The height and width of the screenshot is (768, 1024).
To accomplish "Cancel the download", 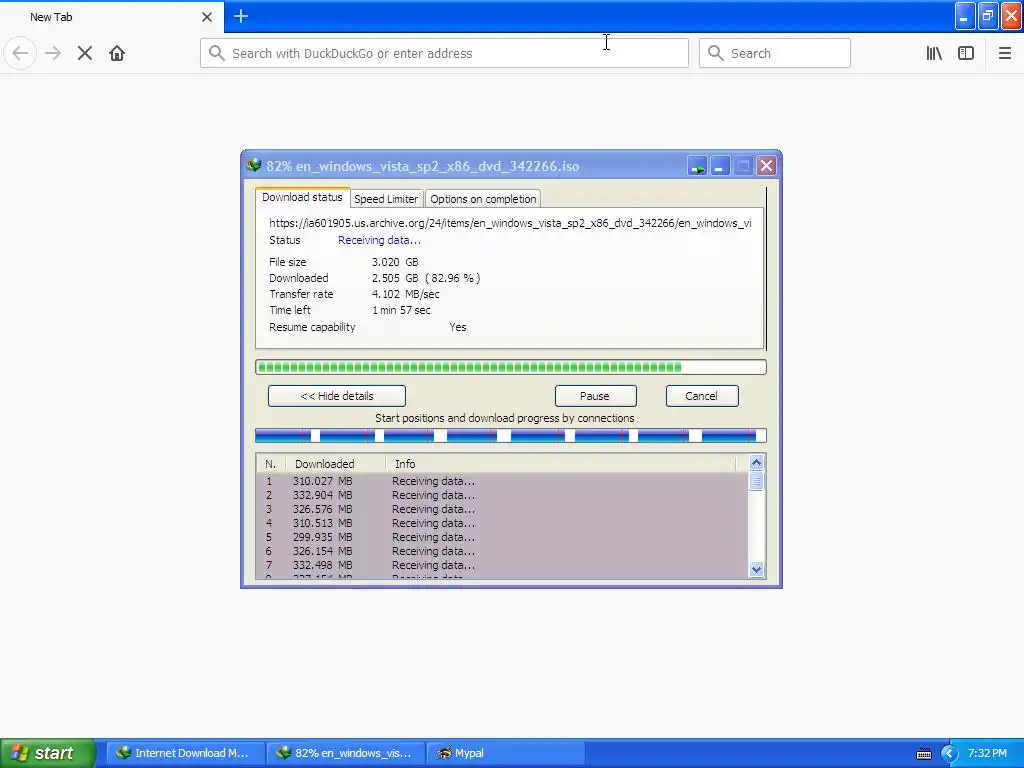I will tap(702, 396).
